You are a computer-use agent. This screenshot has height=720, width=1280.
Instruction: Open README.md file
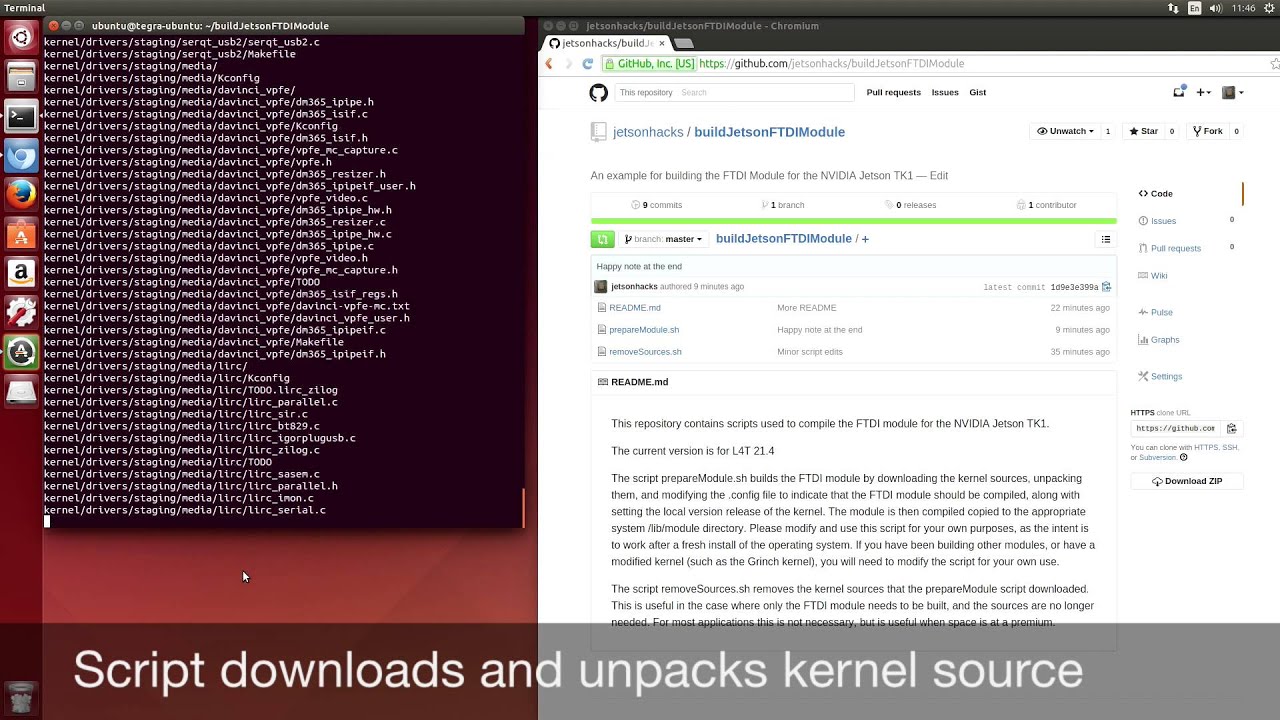(635, 308)
